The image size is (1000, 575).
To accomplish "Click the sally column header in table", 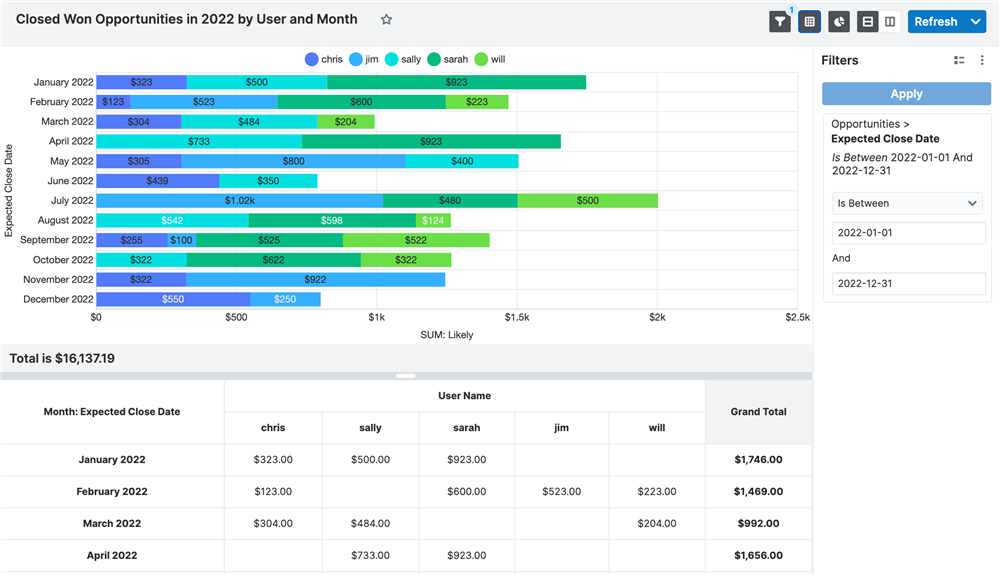I will [x=370, y=428].
